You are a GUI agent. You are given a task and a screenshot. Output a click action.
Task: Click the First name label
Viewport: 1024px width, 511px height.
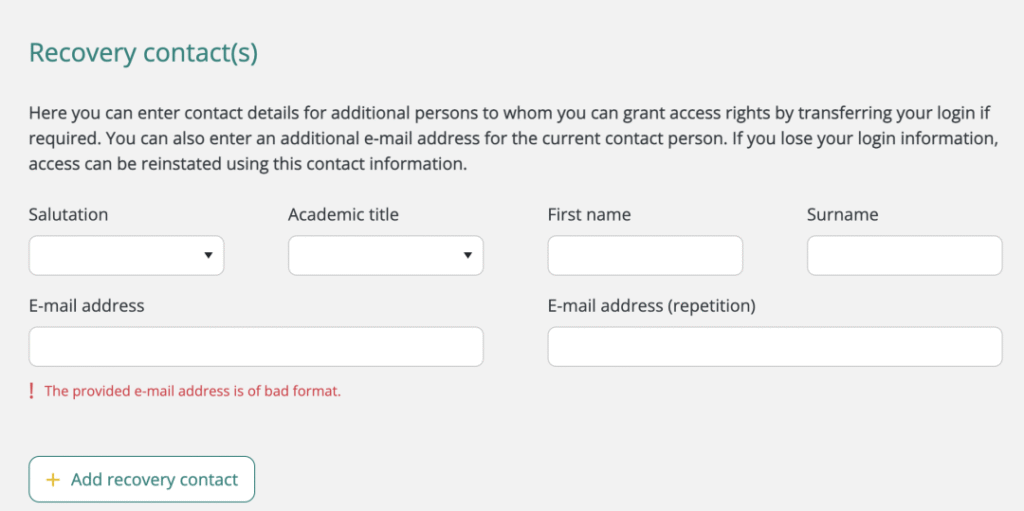click(x=589, y=215)
